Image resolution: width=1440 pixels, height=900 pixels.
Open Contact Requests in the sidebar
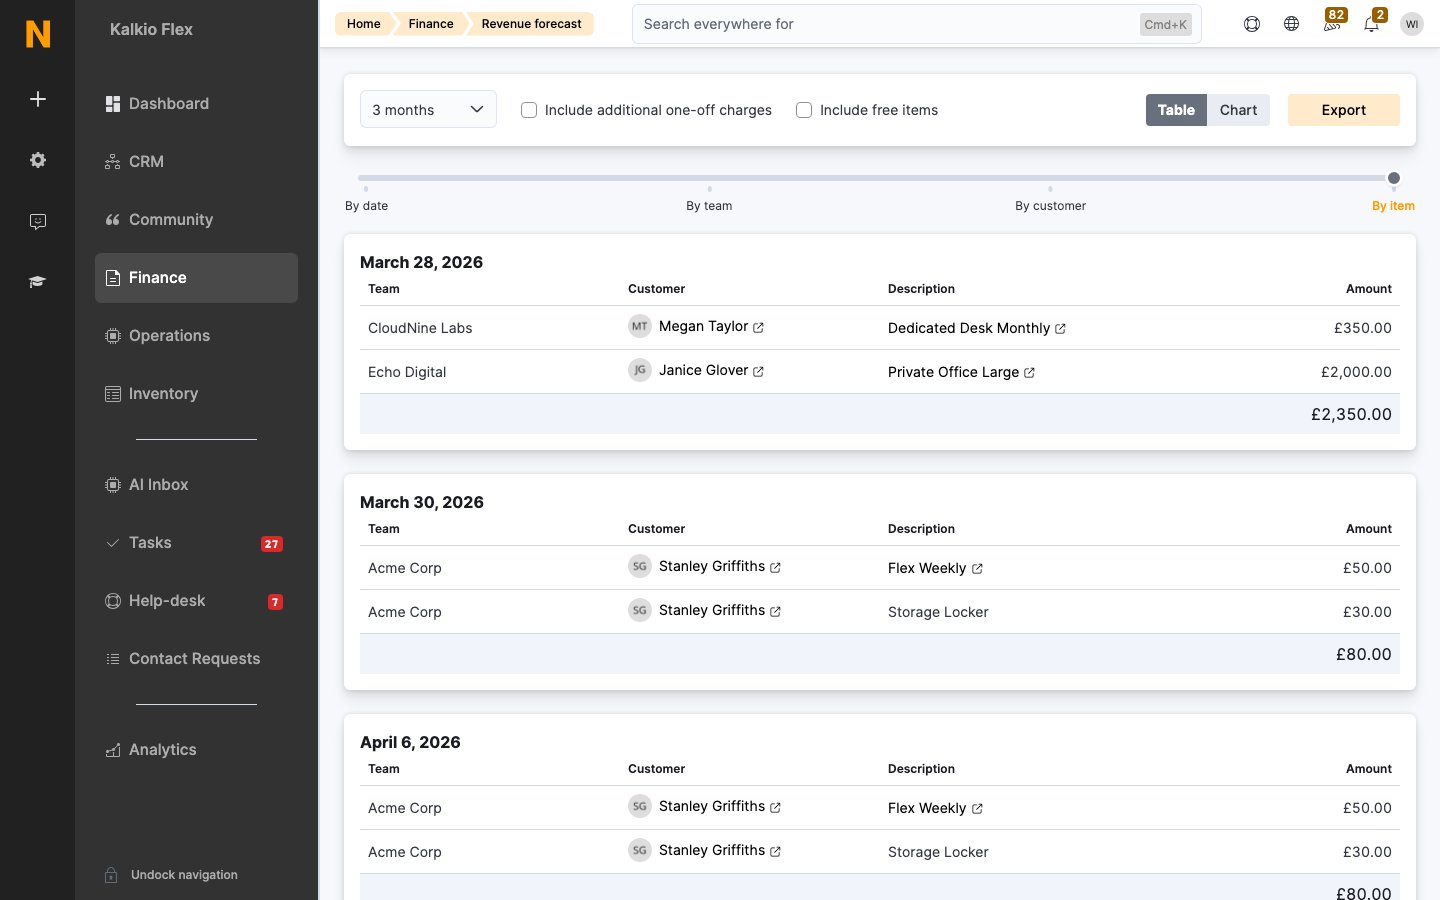click(x=196, y=659)
